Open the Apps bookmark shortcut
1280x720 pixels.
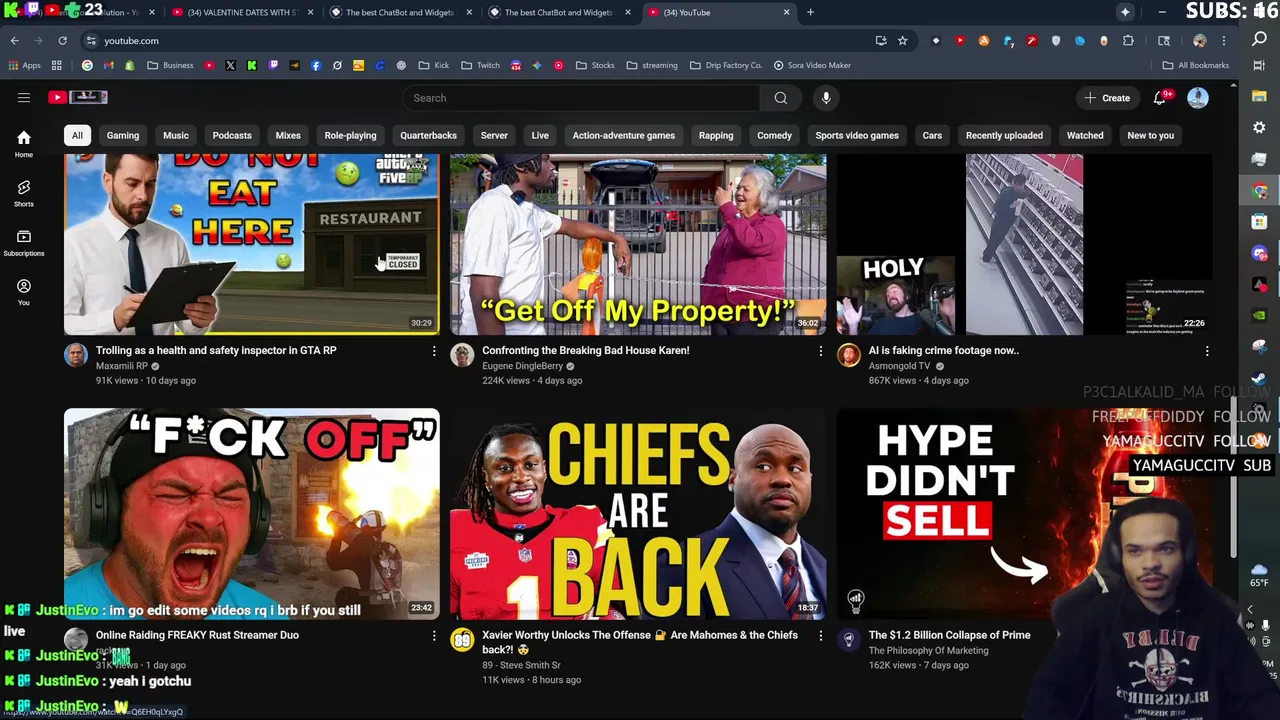[25, 66]
